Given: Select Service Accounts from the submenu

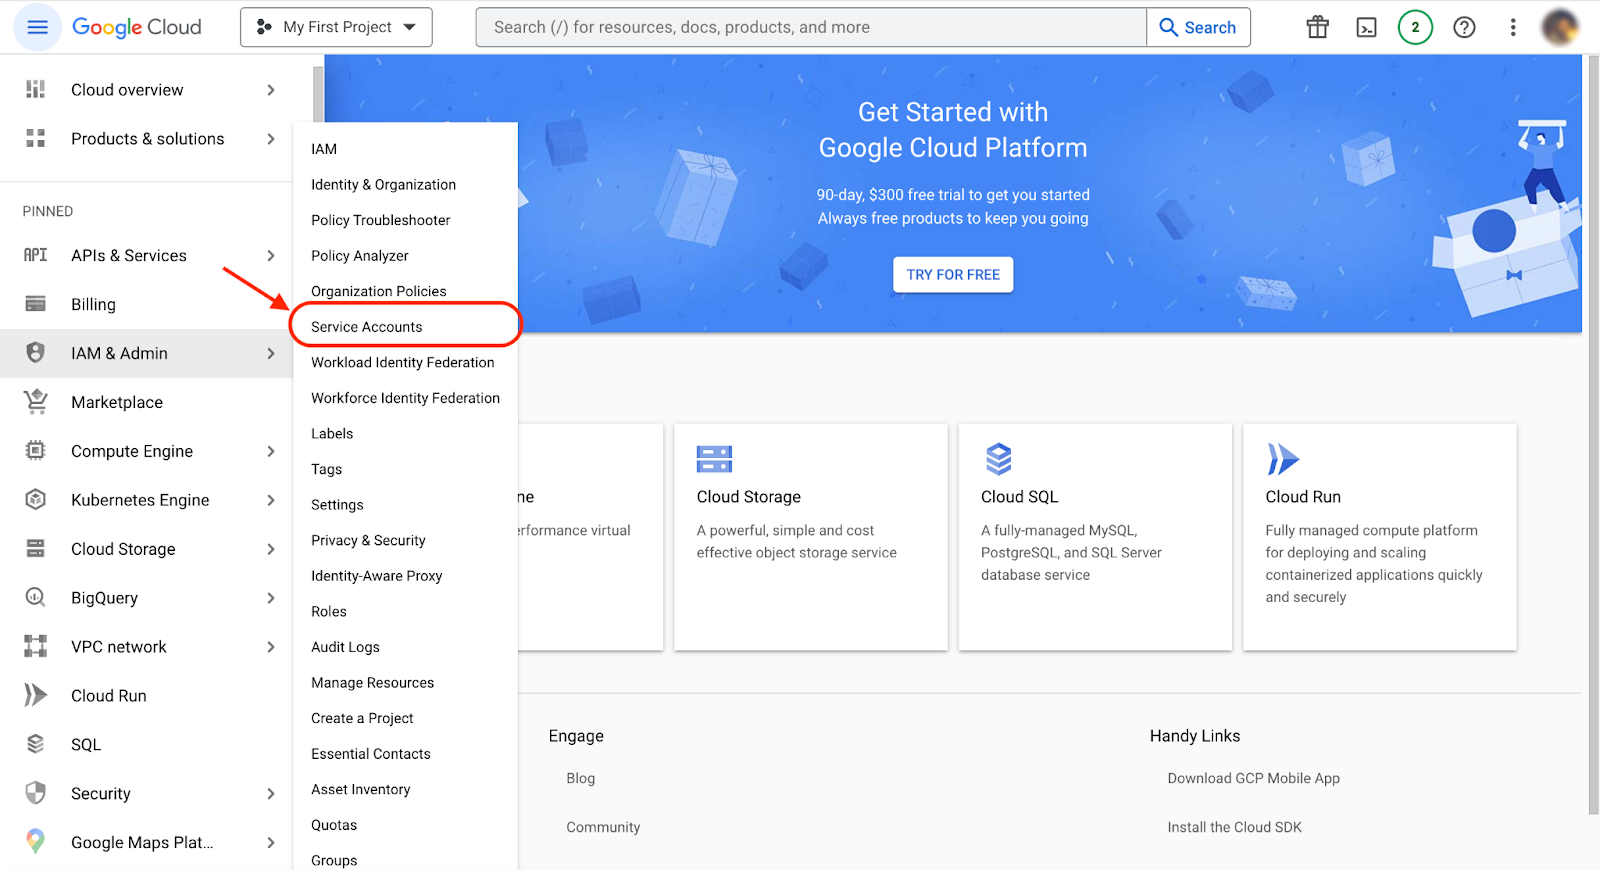Looking at the screenshot, I should (x=367, y=327).
